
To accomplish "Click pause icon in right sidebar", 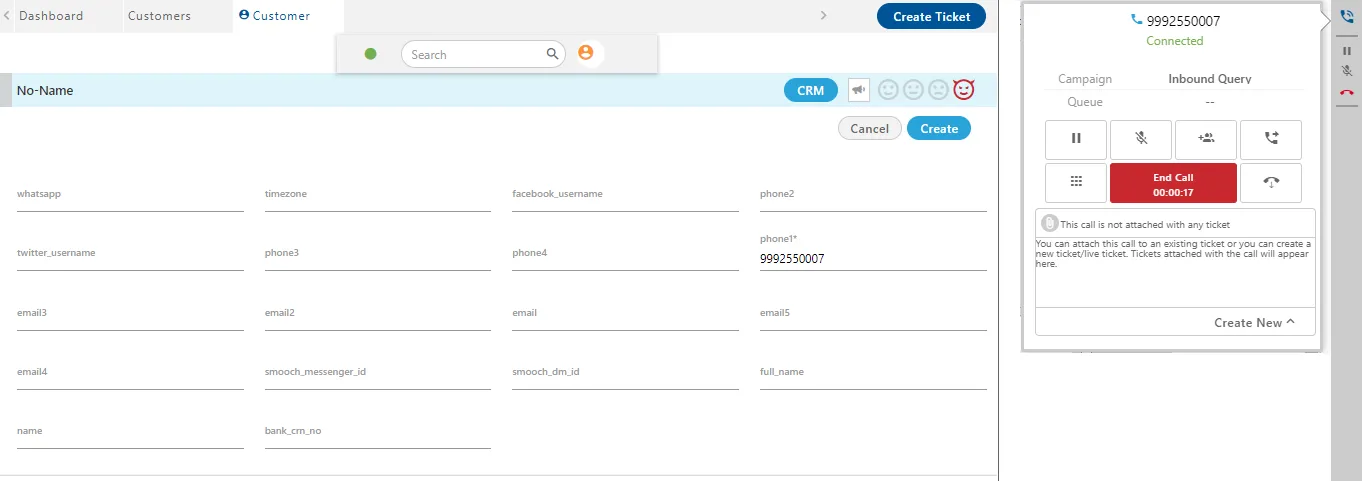I will pos(1347,51).
